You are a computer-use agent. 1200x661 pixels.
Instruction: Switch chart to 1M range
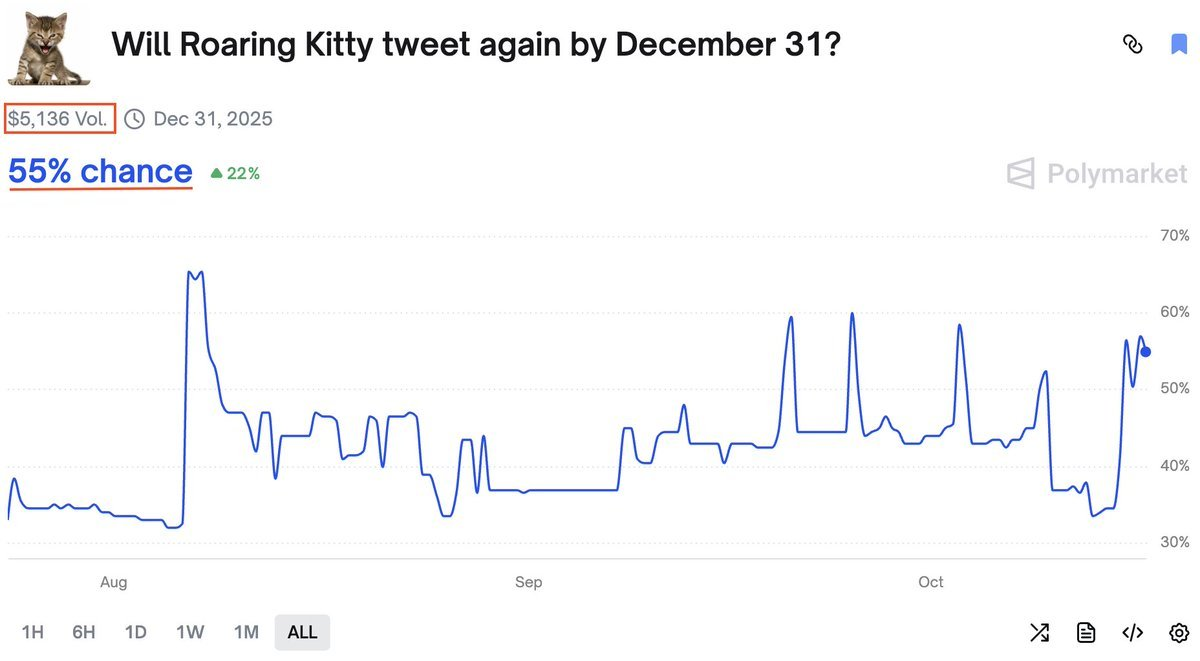pos(246,632)
